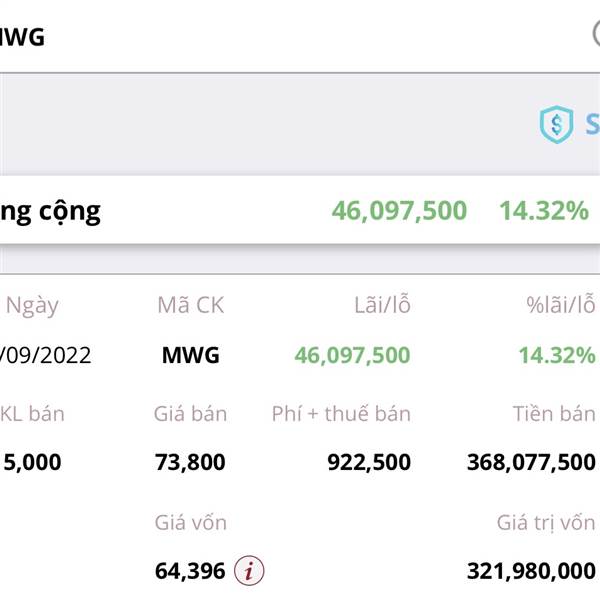The height and width of the screenshot is (600, 600).
Task: Select the Giá vốn value 64,396
Action: click(x=190, y=571)
